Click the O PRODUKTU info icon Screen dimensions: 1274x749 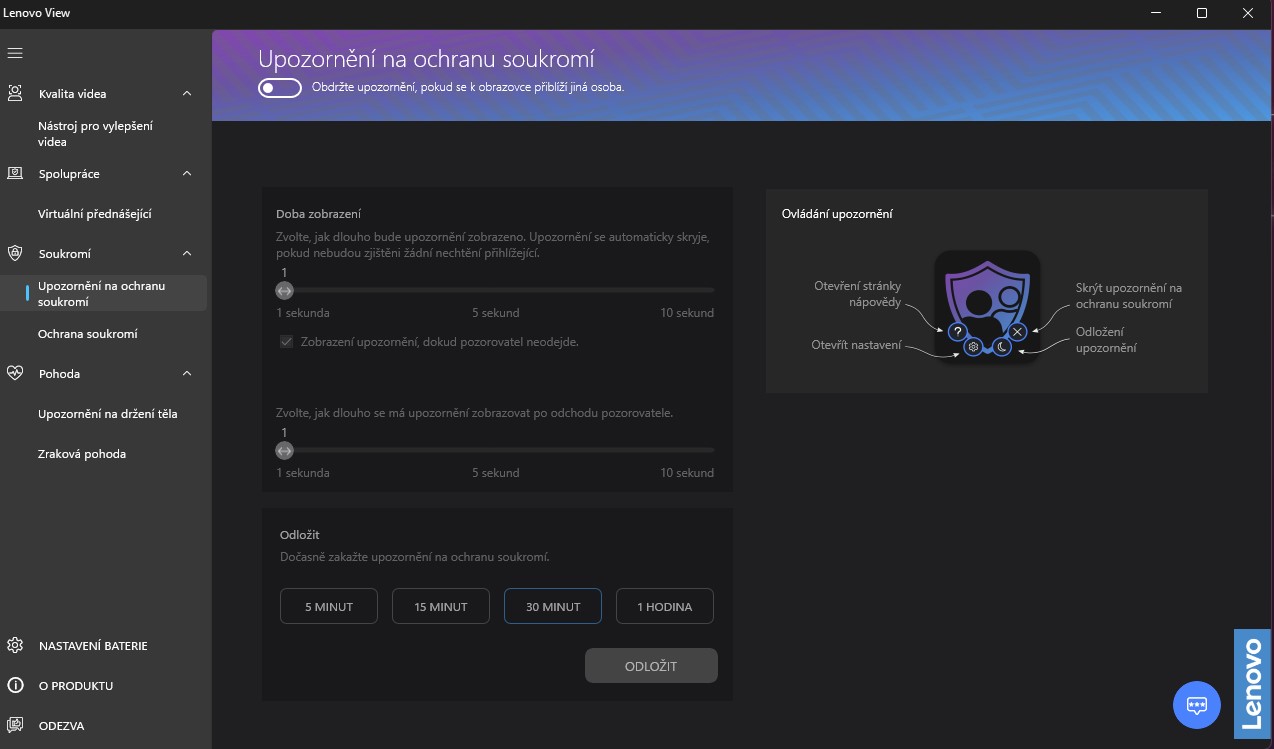15,685
